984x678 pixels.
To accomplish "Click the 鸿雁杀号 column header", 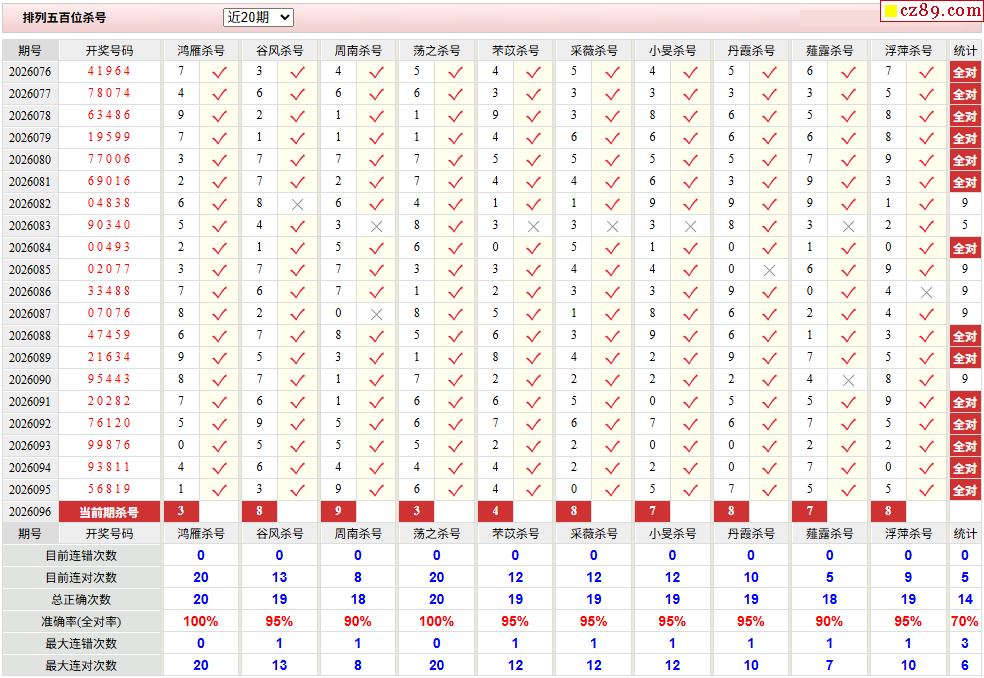I will coord(201,50).
